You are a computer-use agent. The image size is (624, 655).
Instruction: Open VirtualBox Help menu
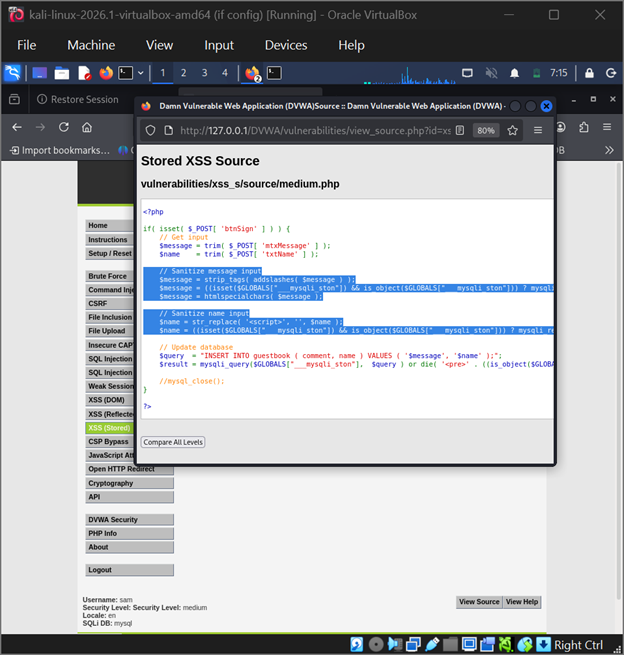351,45
